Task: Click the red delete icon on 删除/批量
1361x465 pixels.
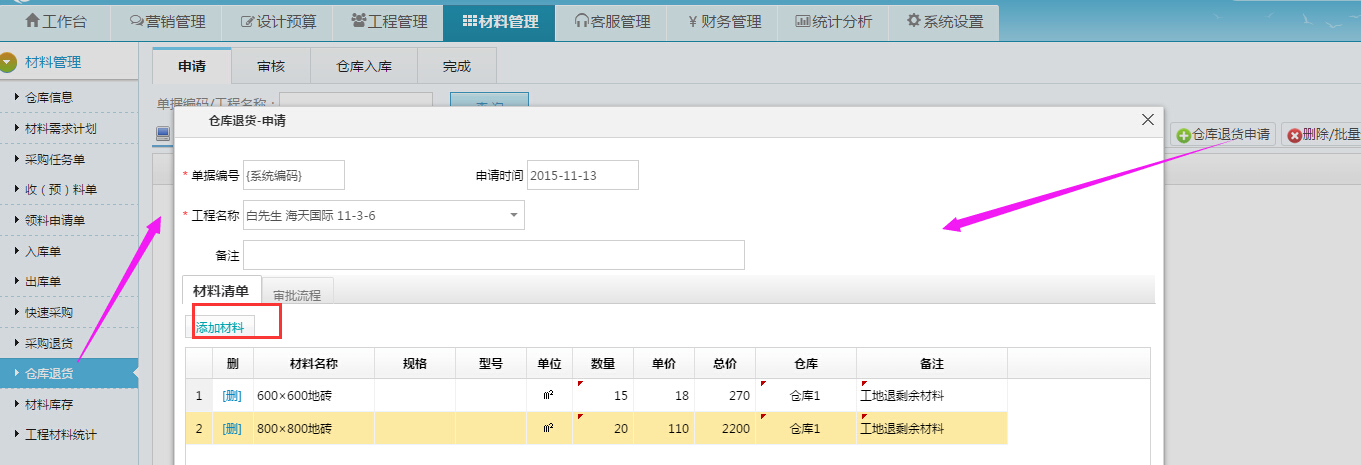Action: pos(1294,135)
